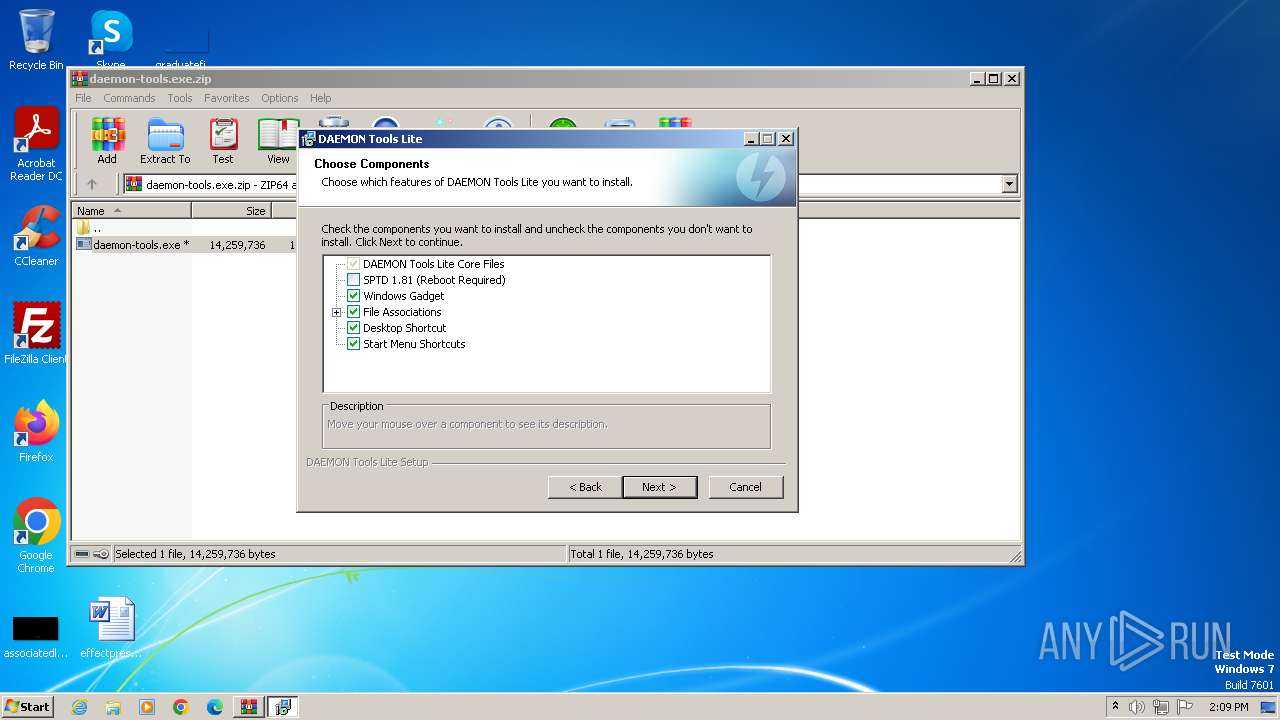Open CCleaner desktop shortcut
The width and height of the screenshot is (1280, 720).
coord(36,236)
